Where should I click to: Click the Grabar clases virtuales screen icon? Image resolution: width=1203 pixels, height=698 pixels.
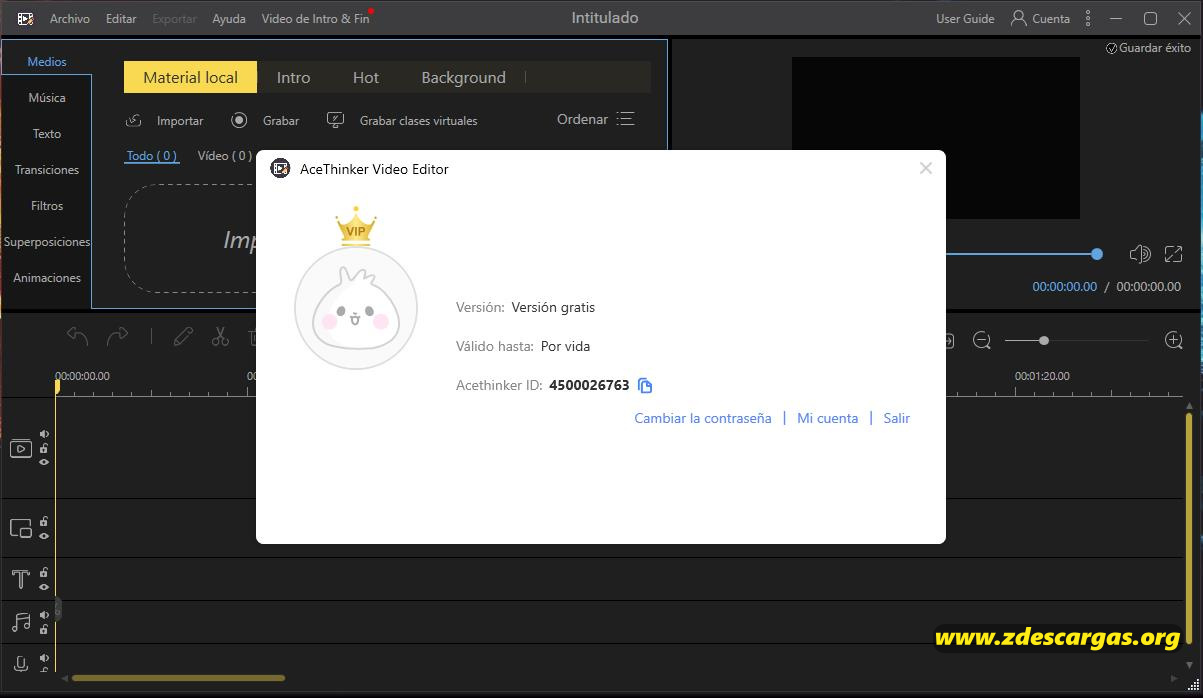[x=336, y=120]
